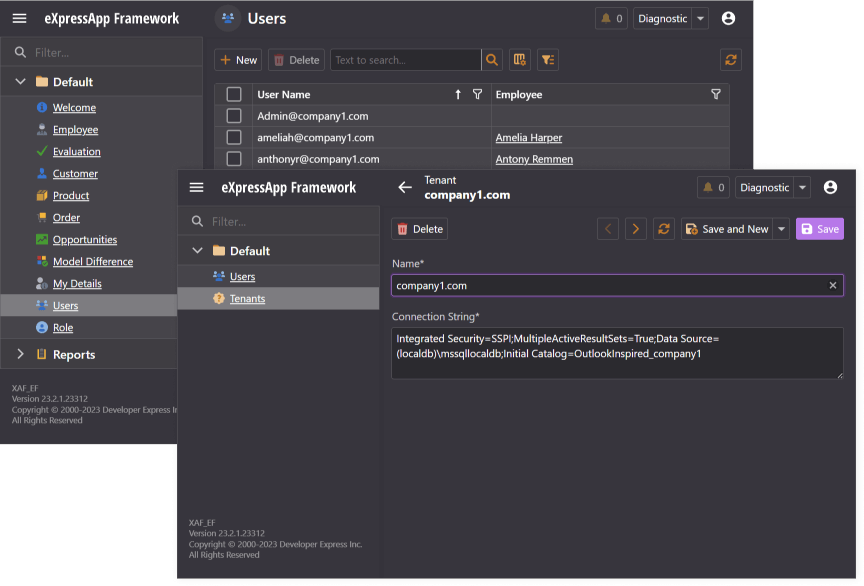This screenshot has width=864, height=586.
Task: Open Welcome navigation item
Action: tap(74, 107)
